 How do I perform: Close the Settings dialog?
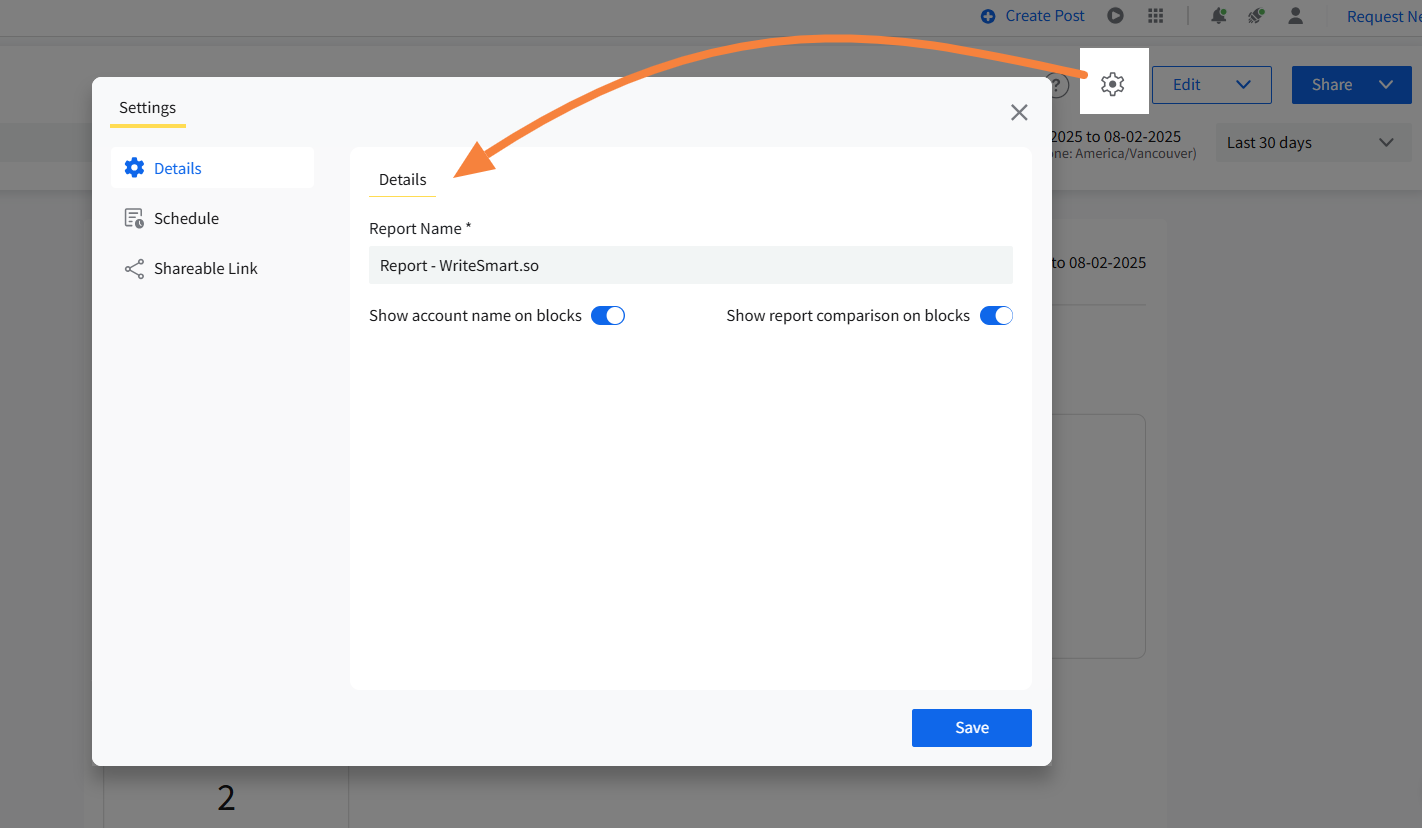1019,113
